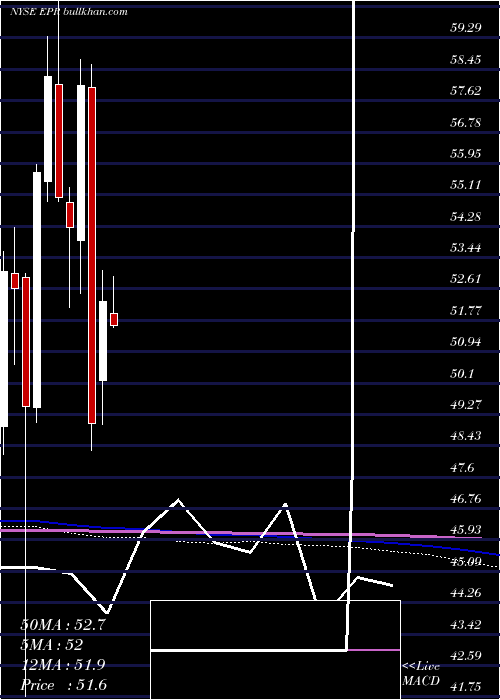Click the 5MA : 52 label
Image resolution: width=500 pixels, height=700 pixels.
tap(52, 645)
